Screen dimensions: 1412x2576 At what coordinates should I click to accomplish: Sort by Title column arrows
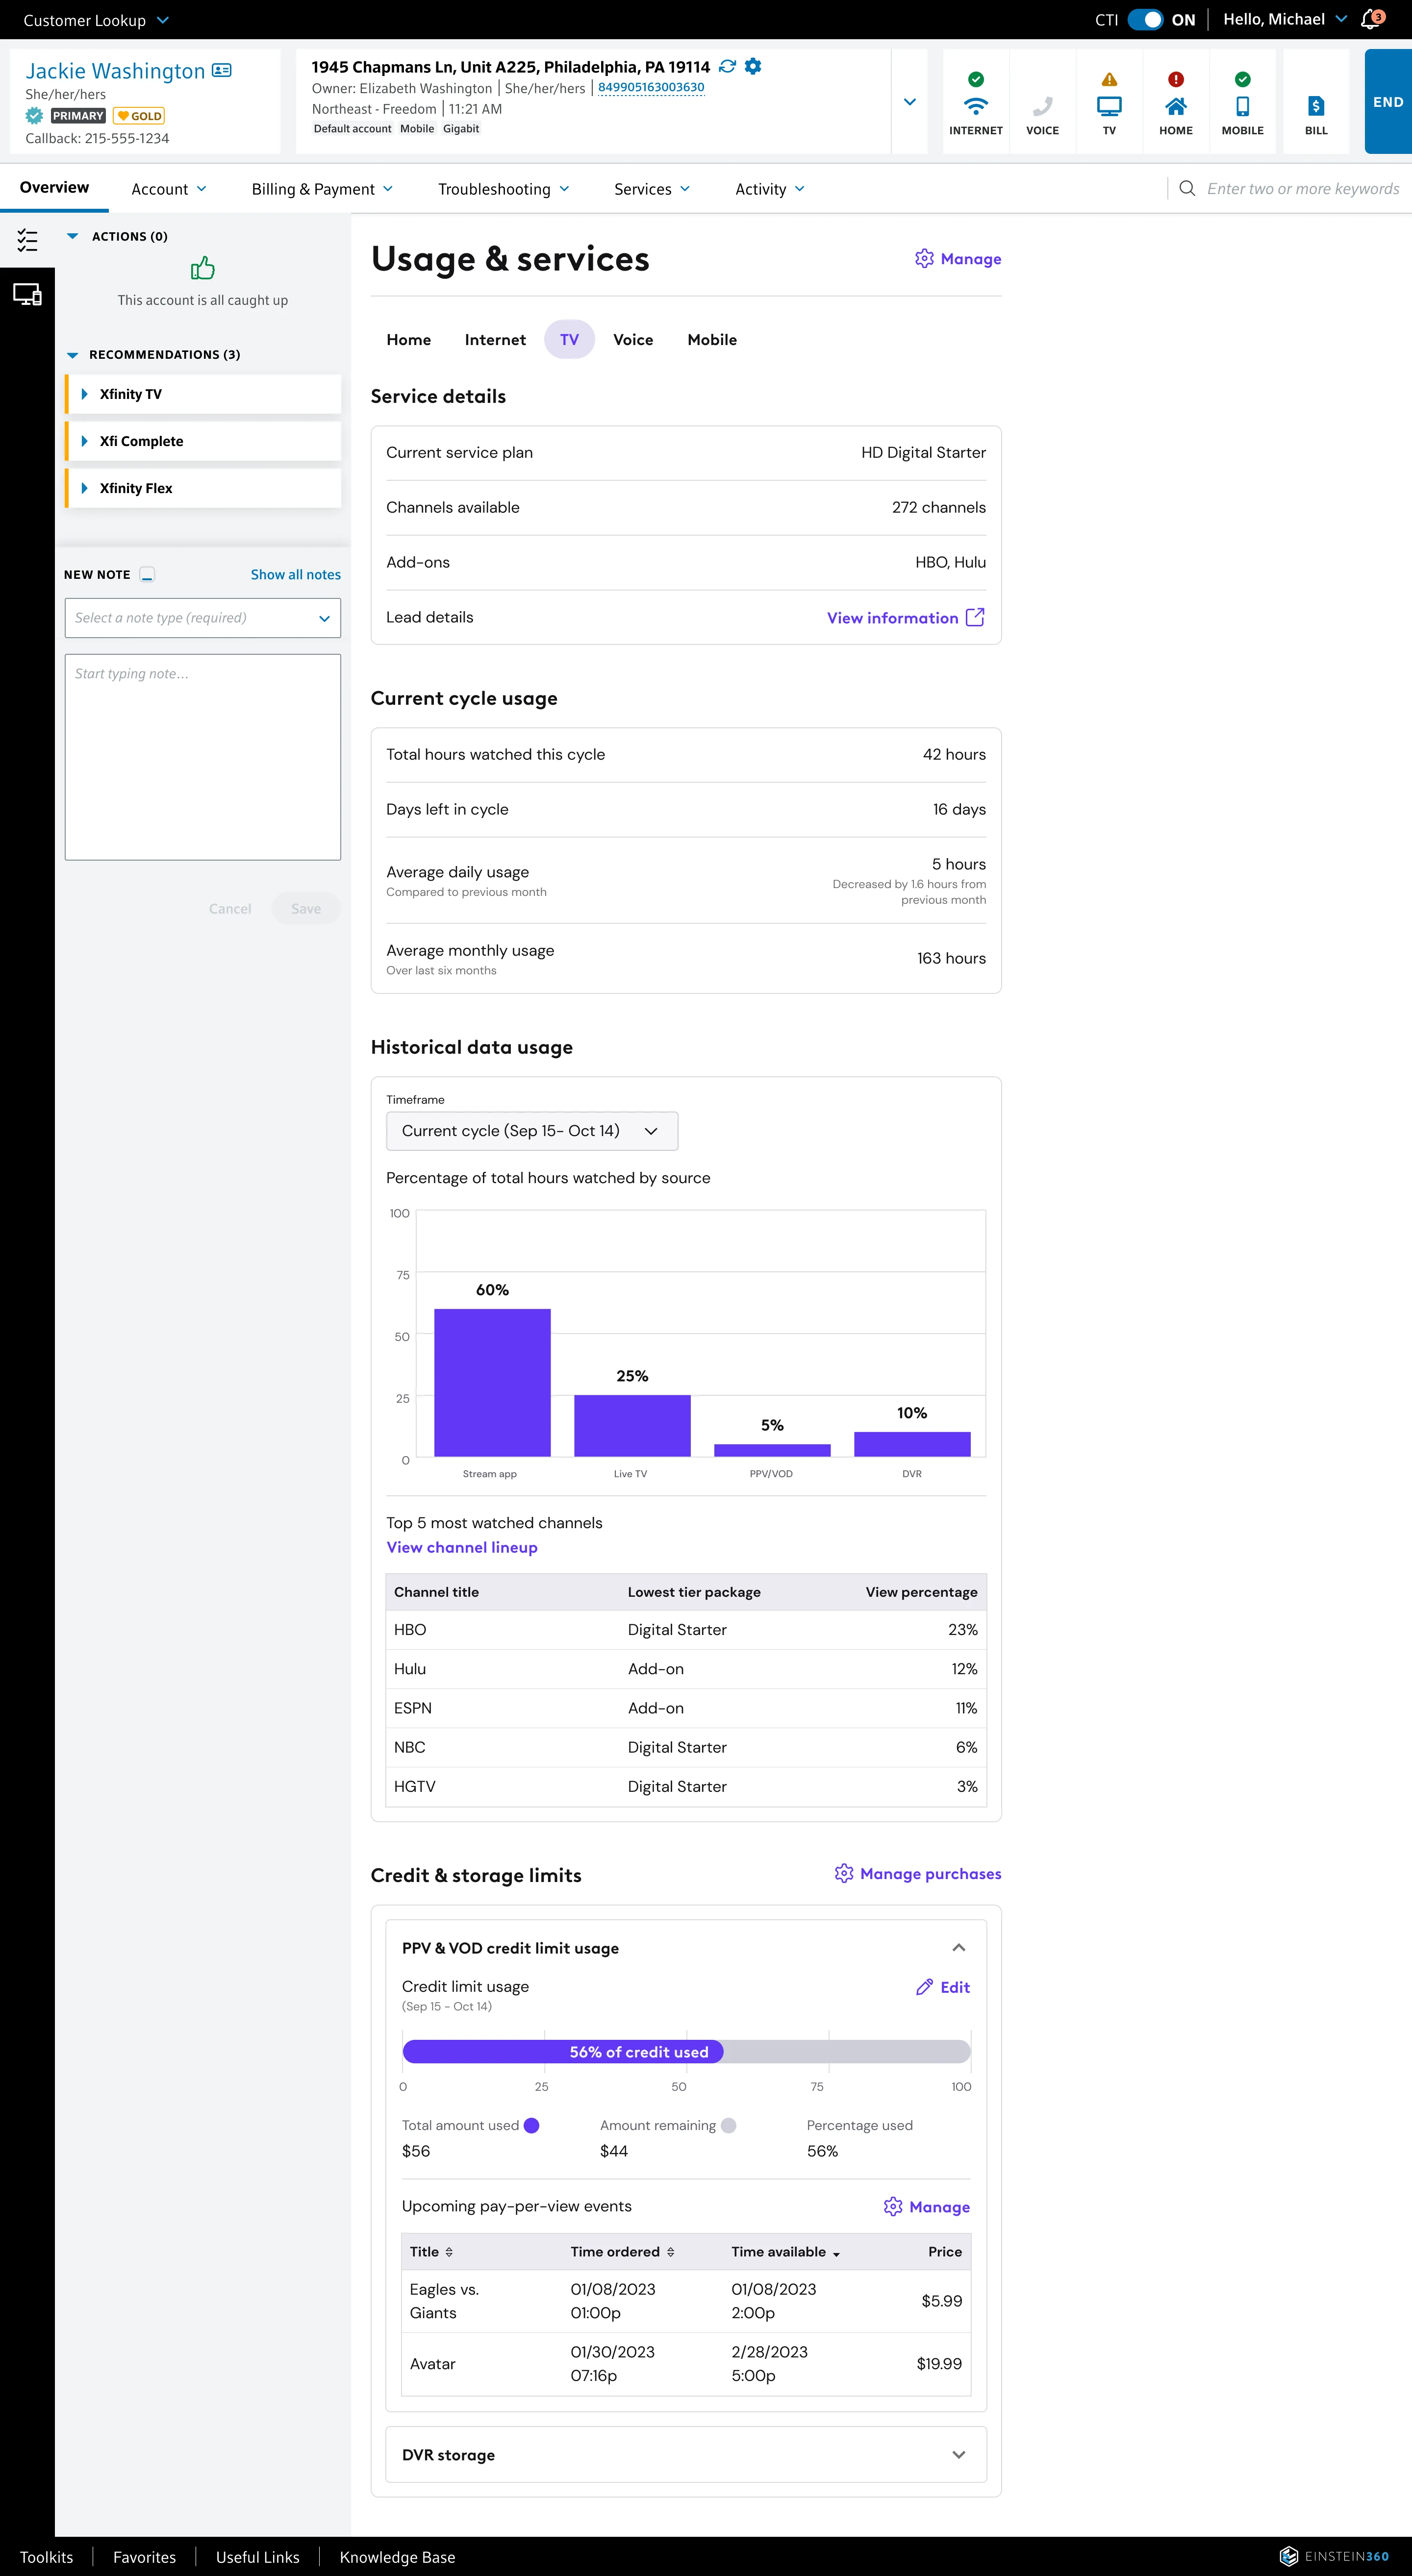pos(449,2251)
